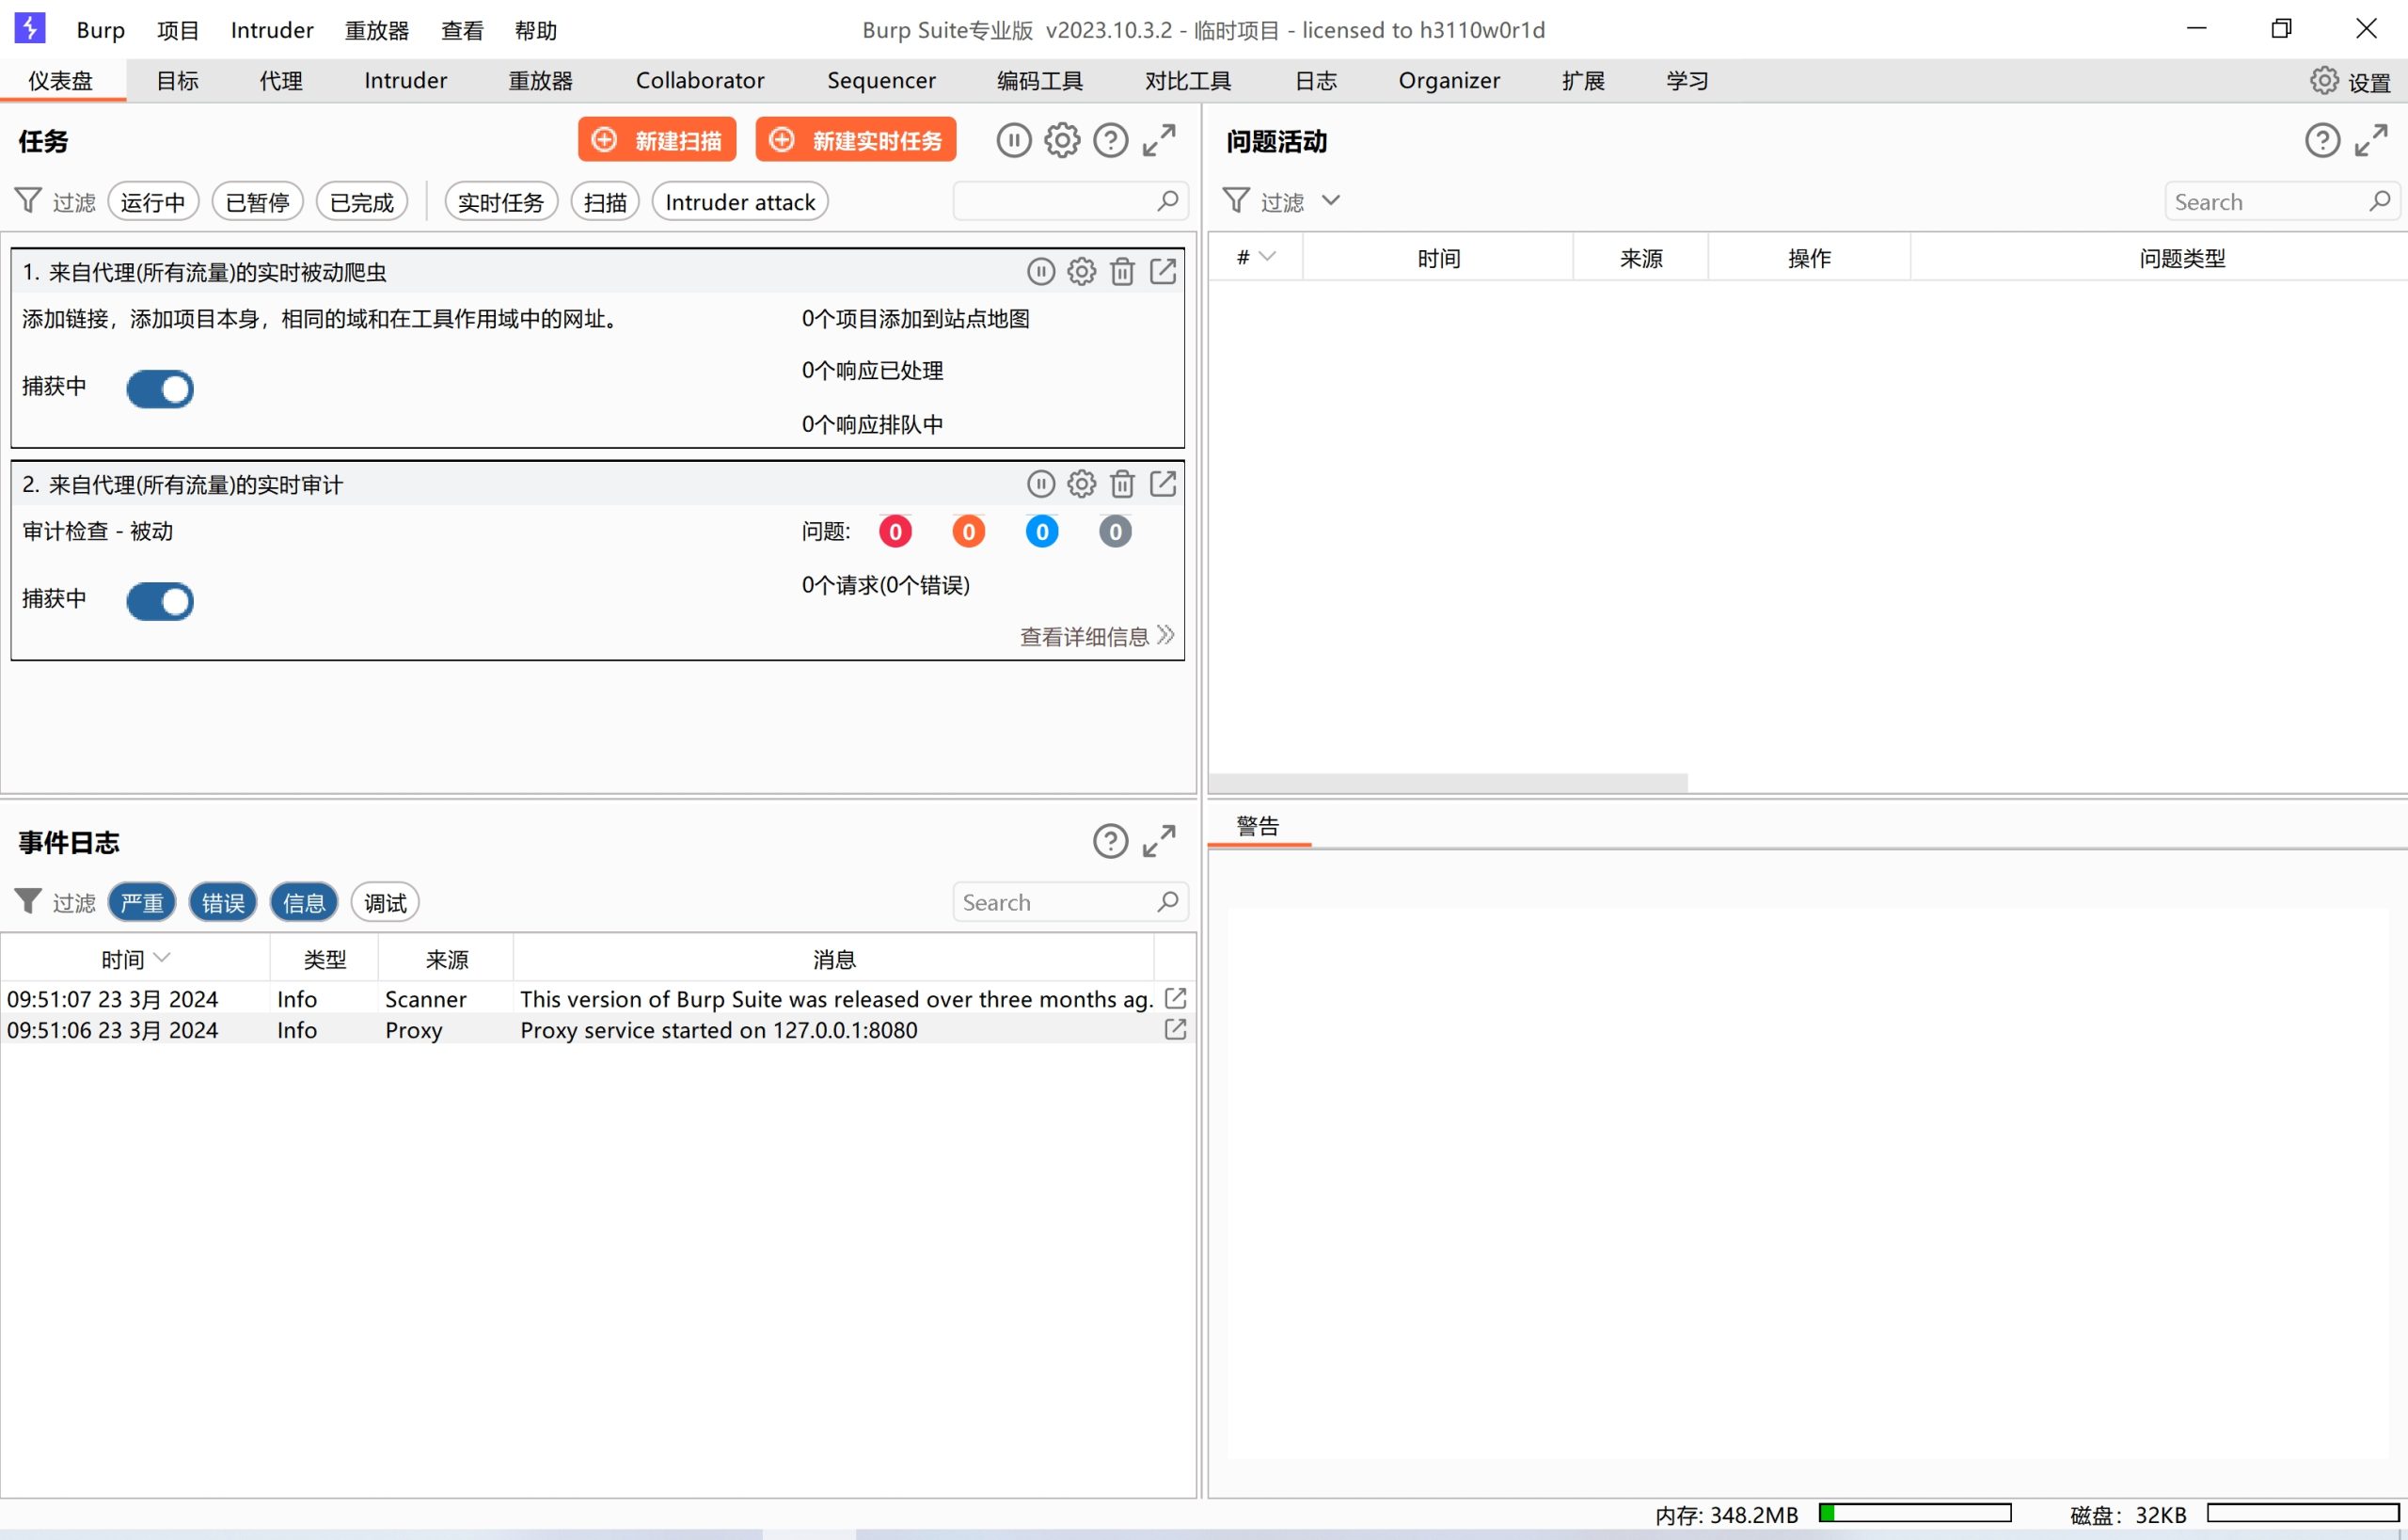The height and width of the screenshot is (1540, 2408).
Task: Click the orange medium severity issue count
Action: (x=968, y=531)
